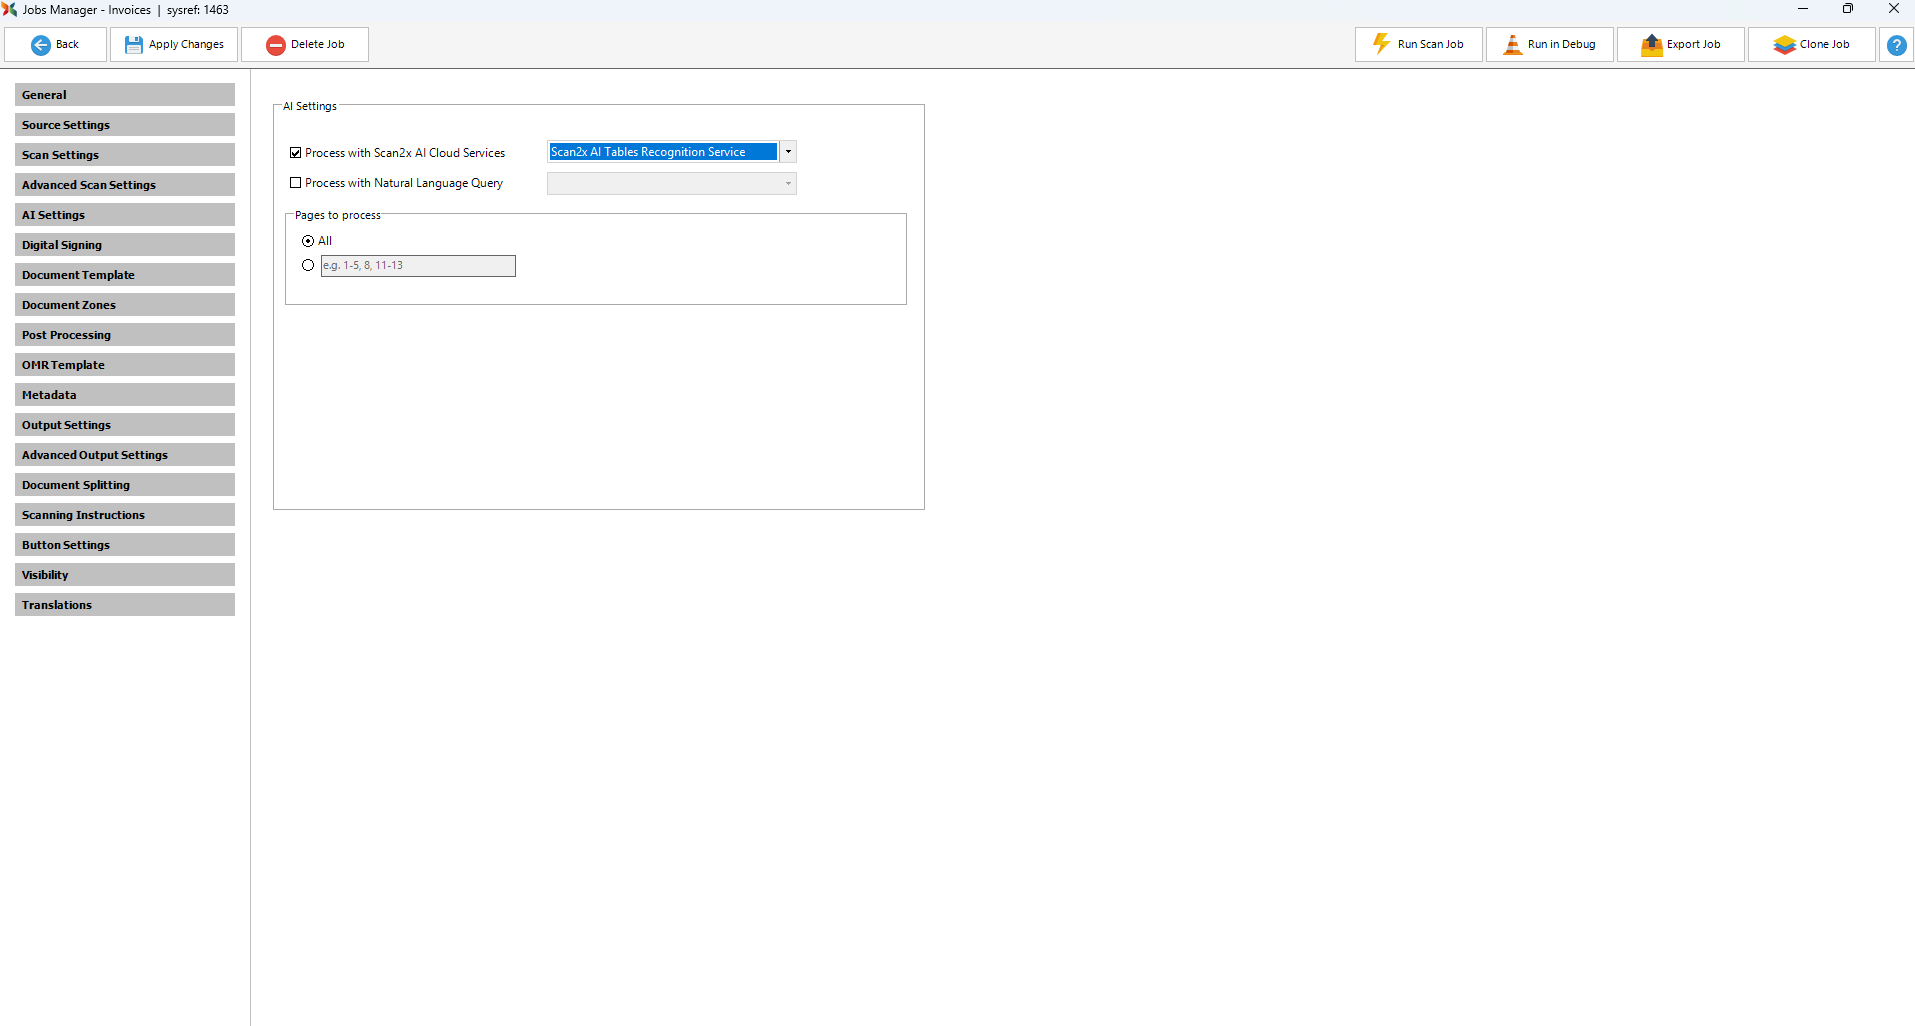Open help with the question mark icon
Screen dimensions: 1915x1026
pos(1896,45)
